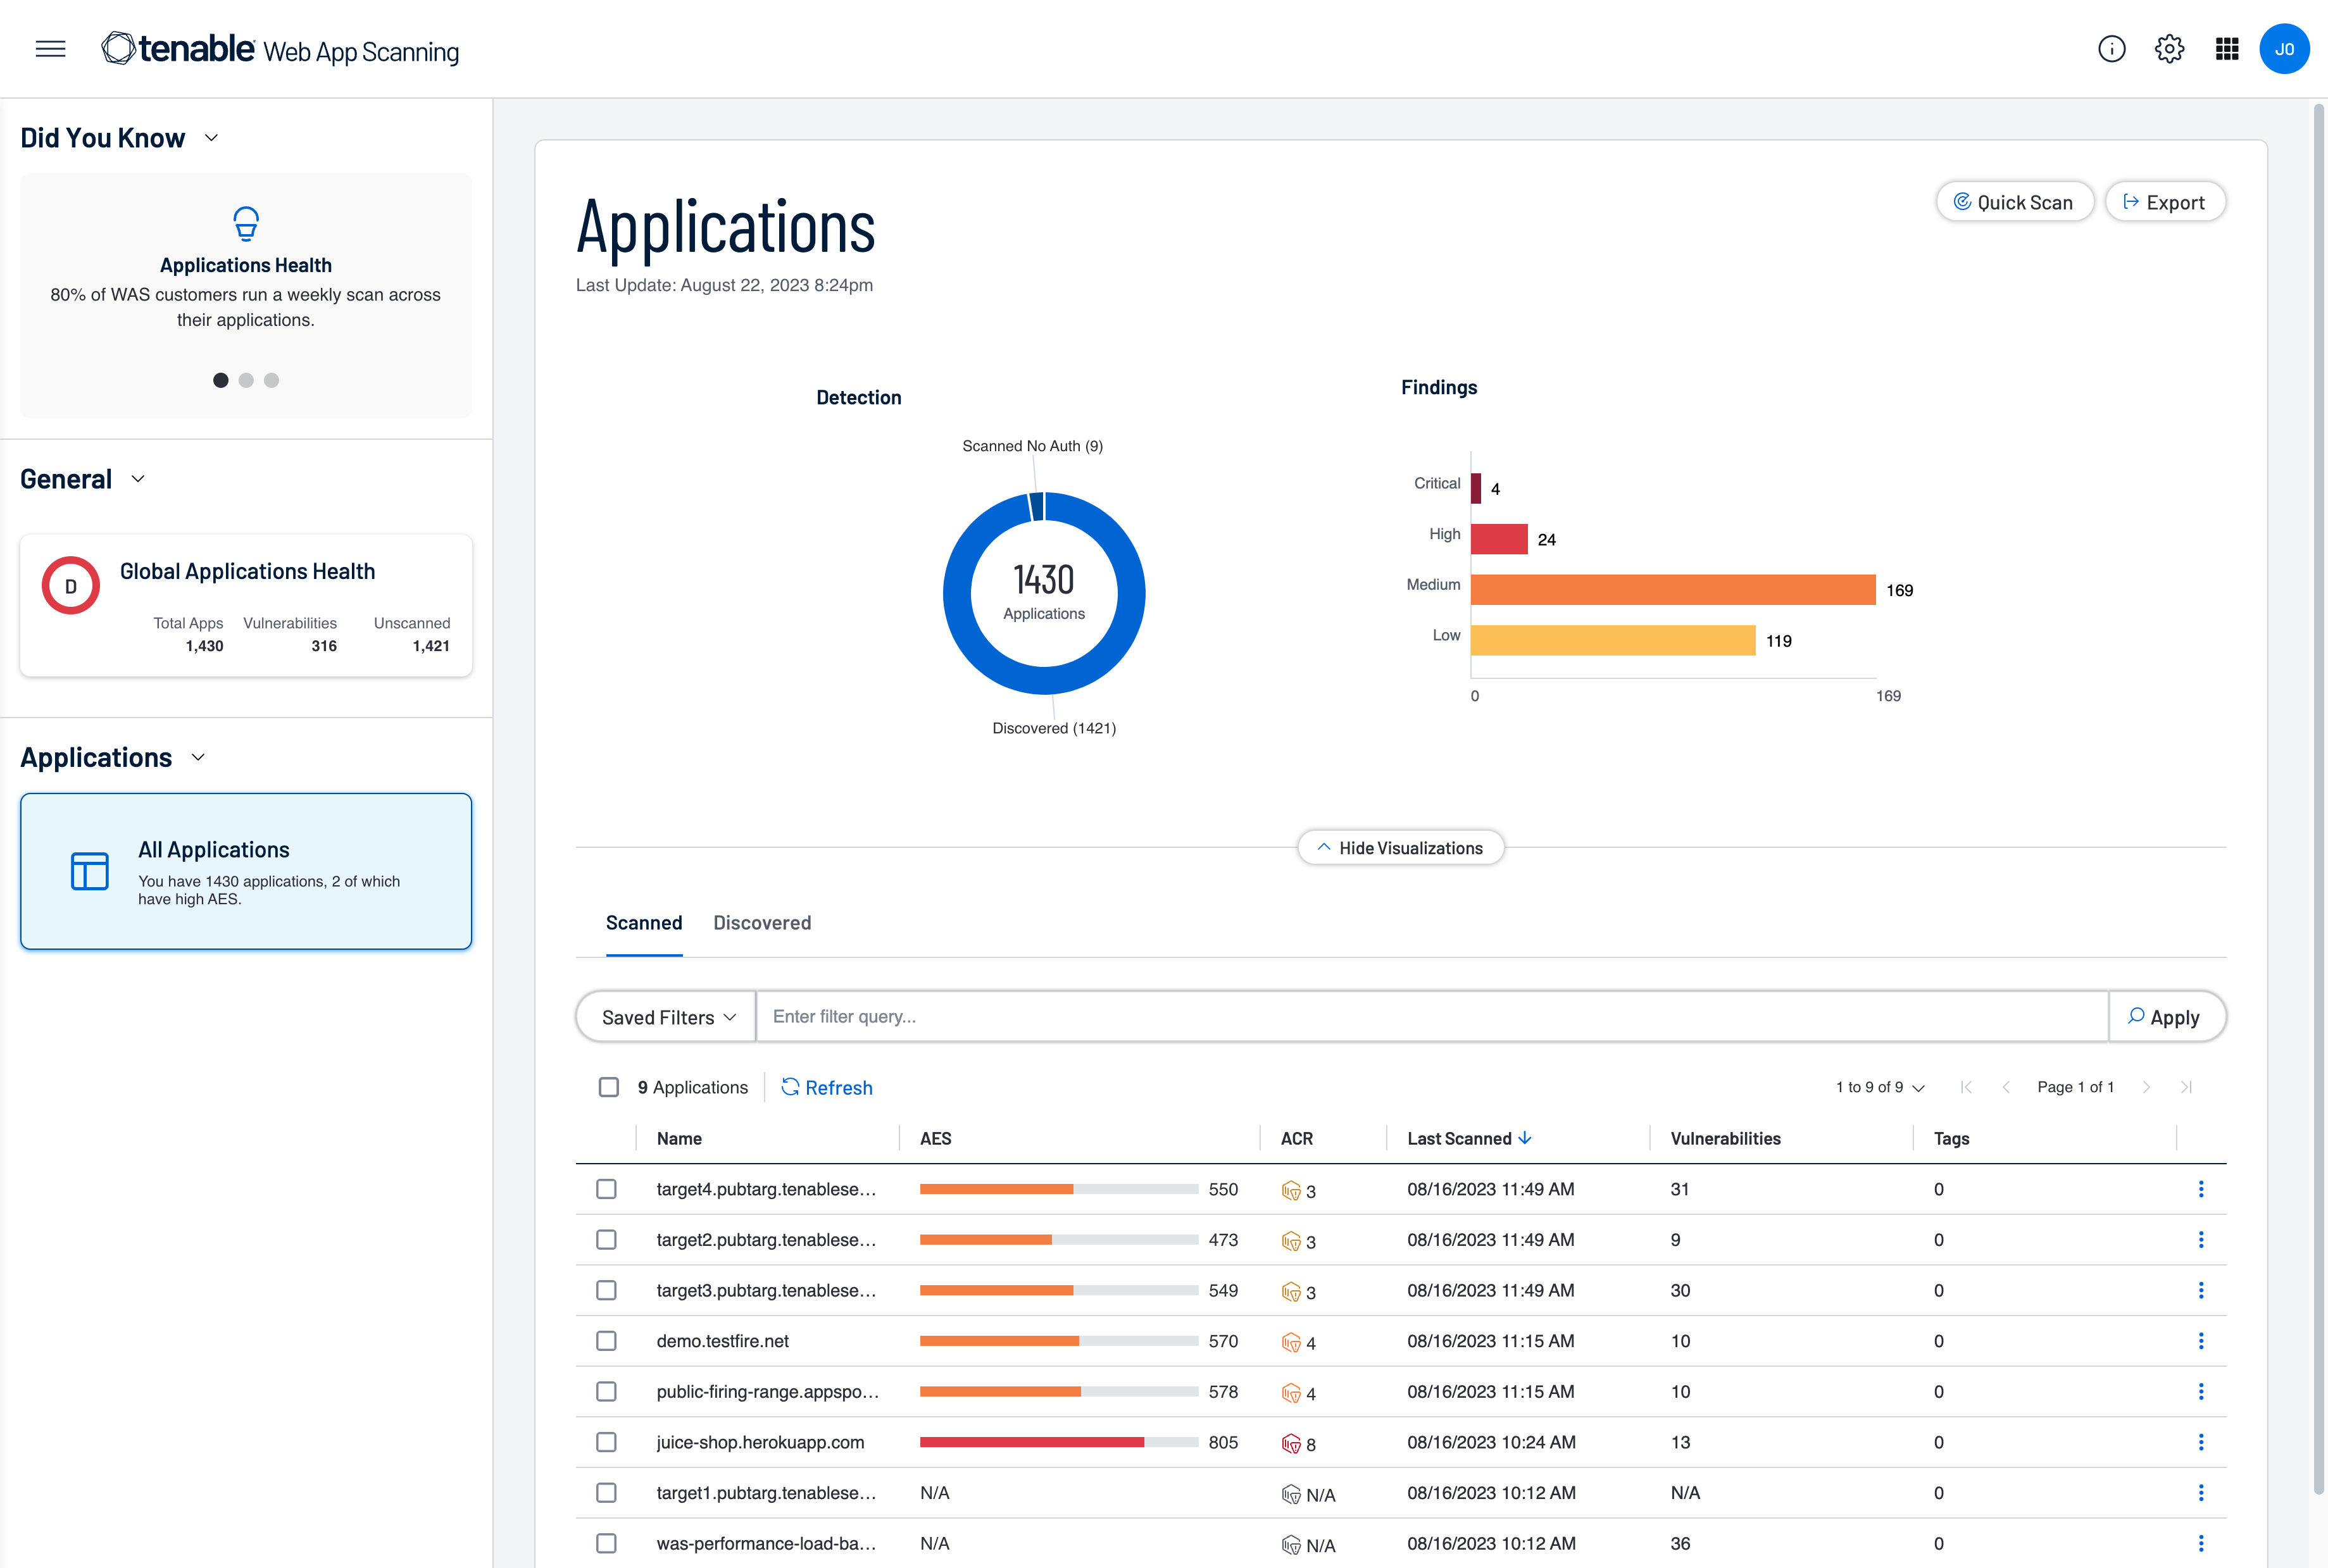Viewport: 2328px width, 1568px height.
Task: Click the JO user avatar
Action: [x=2284, y=49]
